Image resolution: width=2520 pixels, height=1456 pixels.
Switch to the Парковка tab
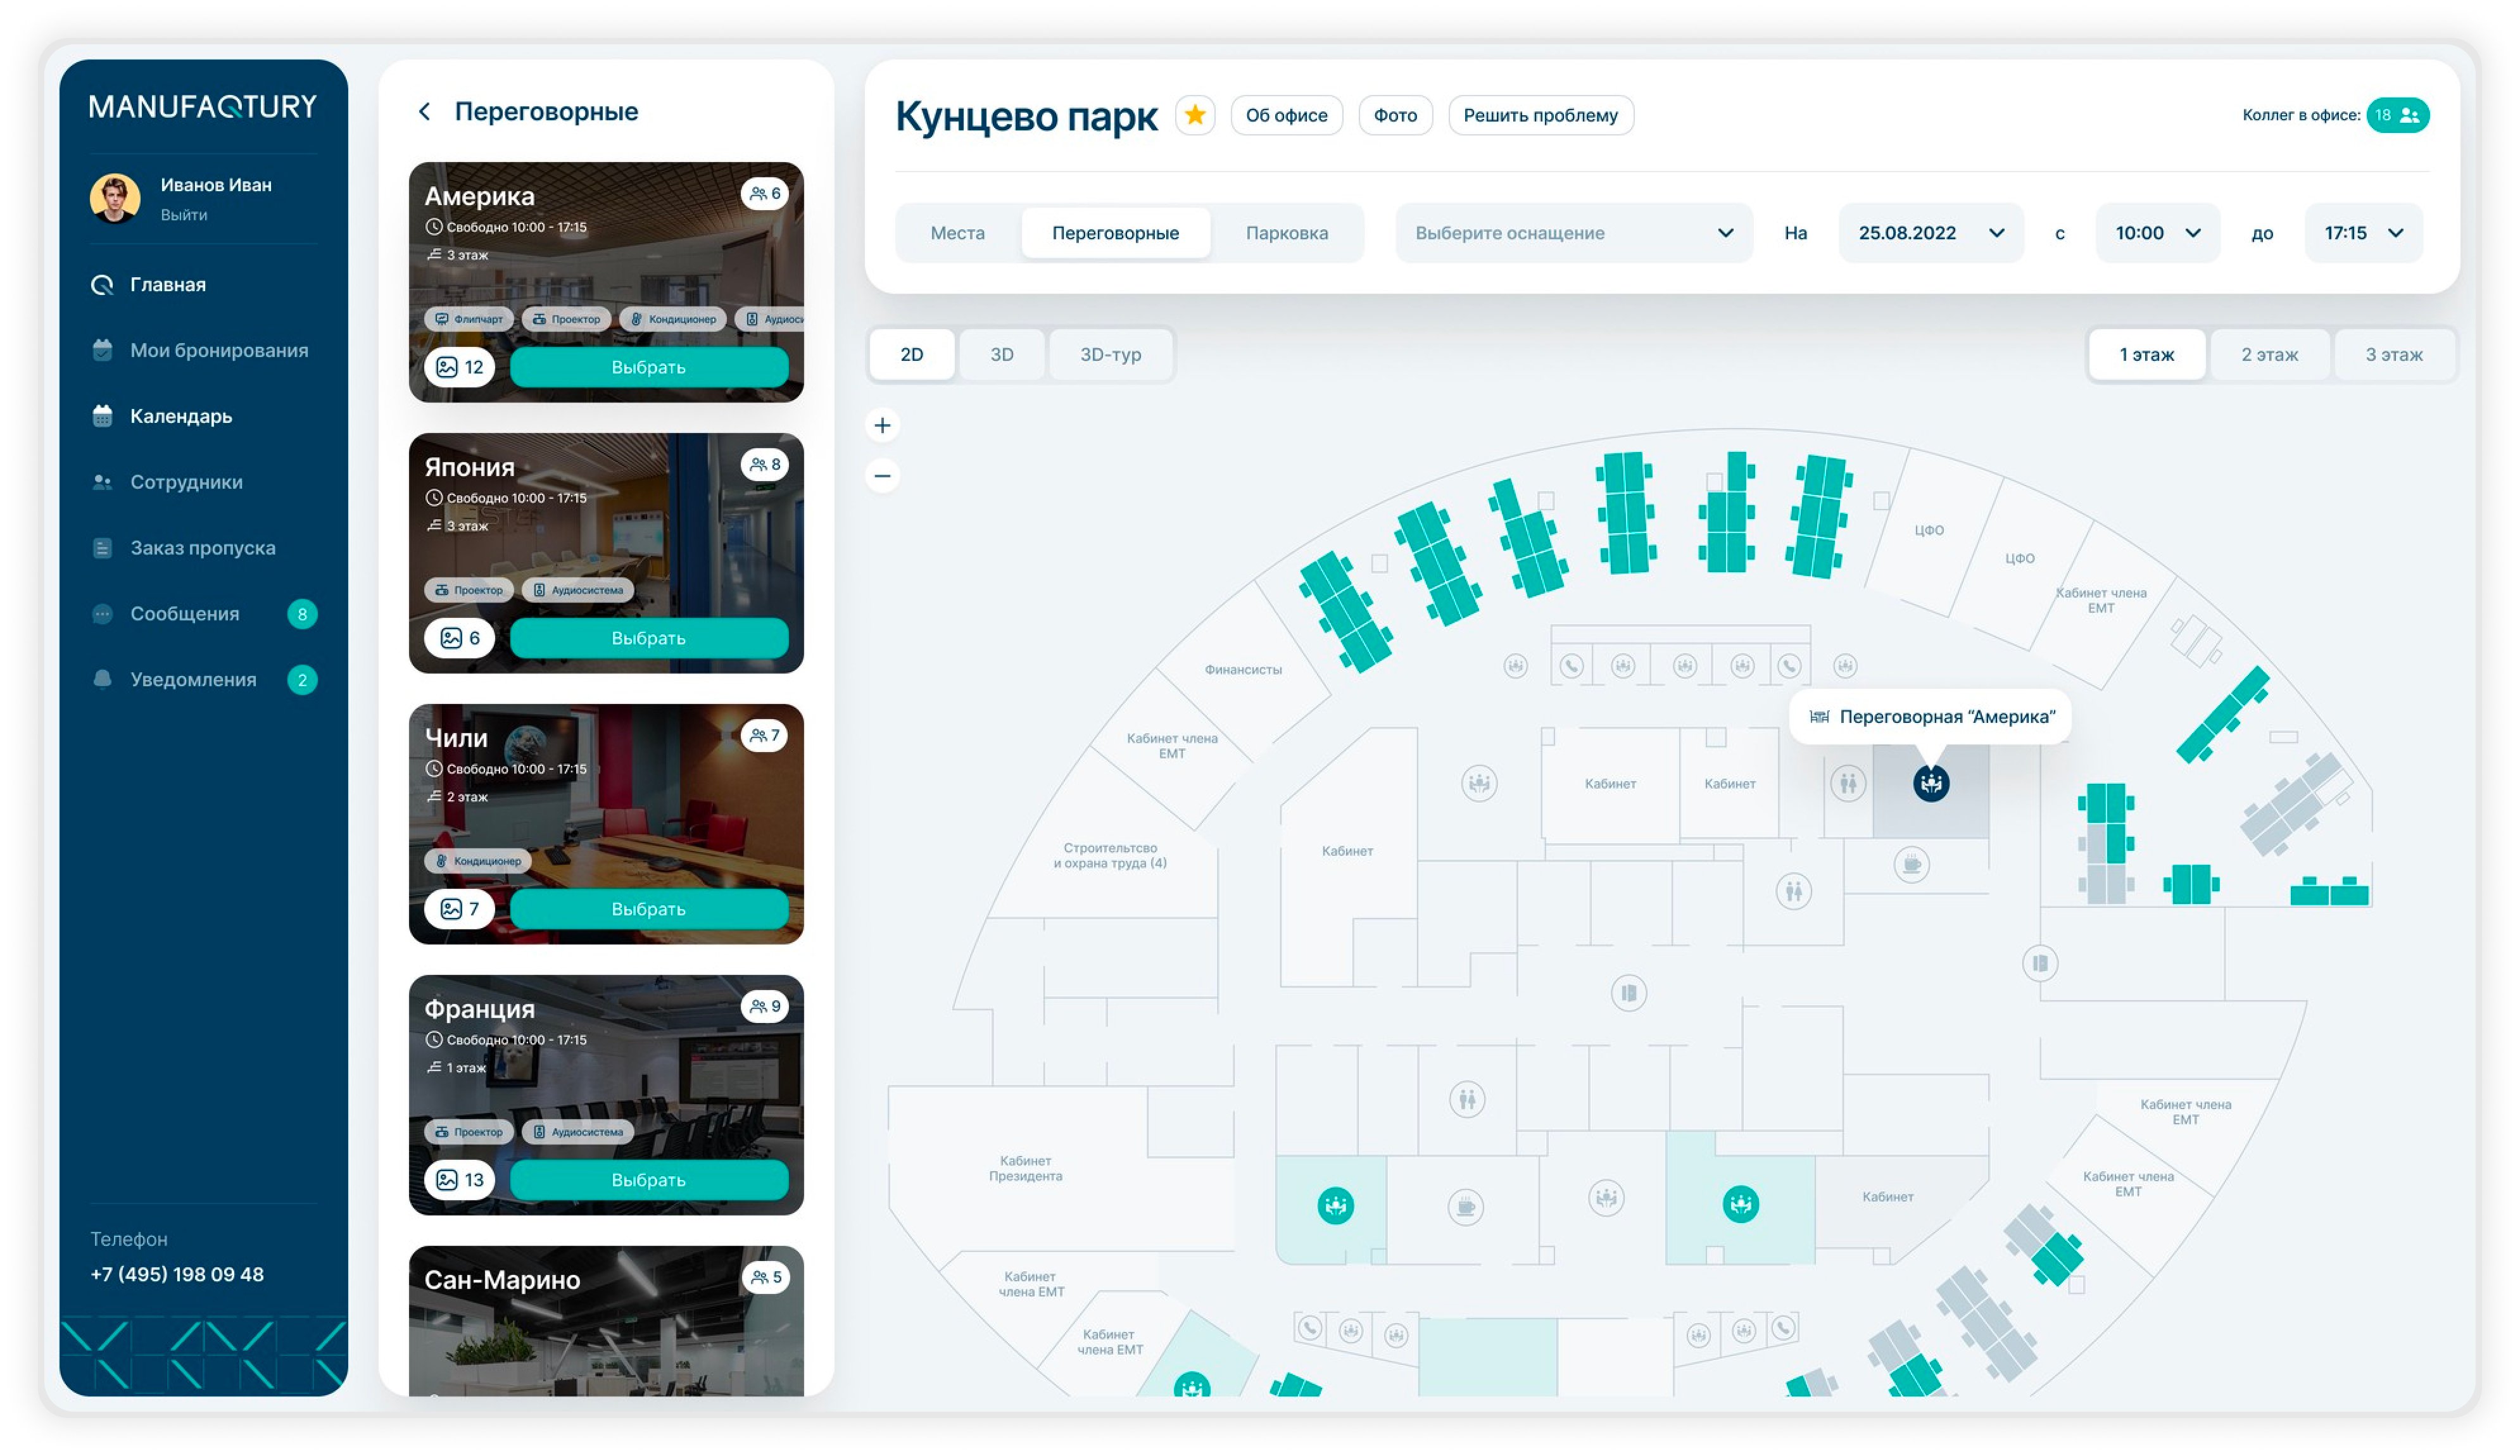[x=1286, y=233]
